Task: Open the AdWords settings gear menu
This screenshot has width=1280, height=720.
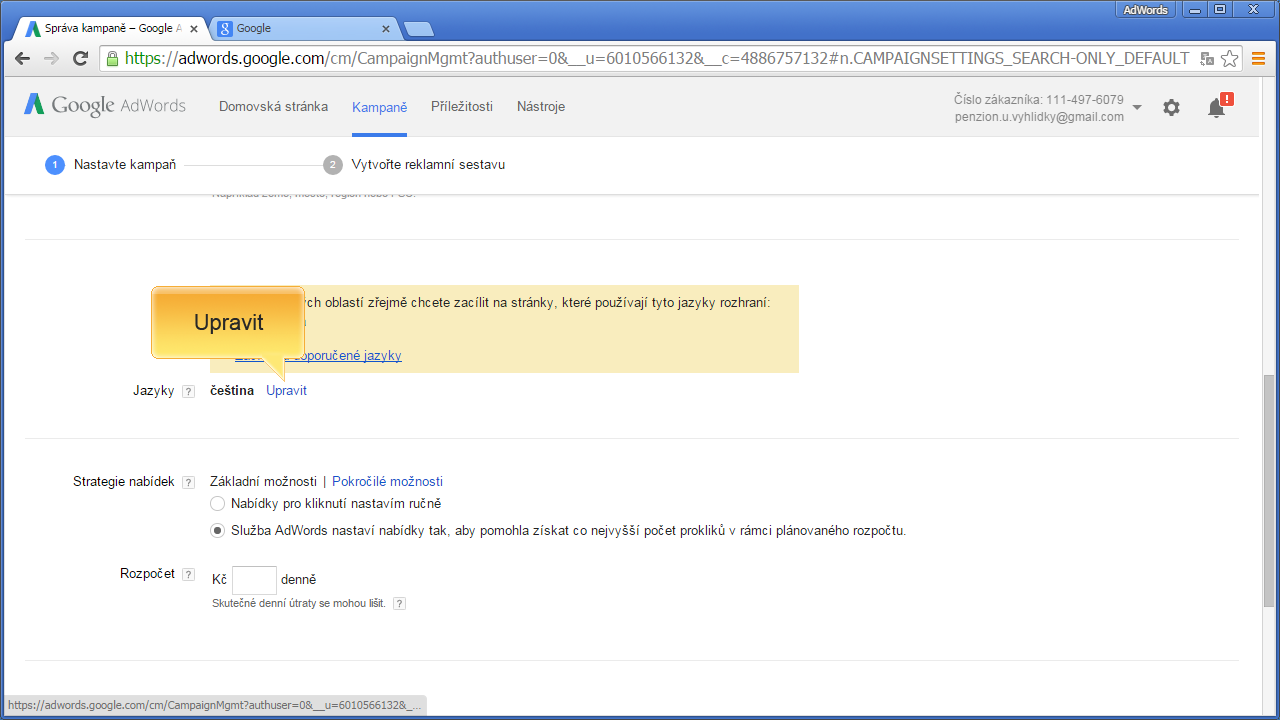Action: coord(1171,107)
